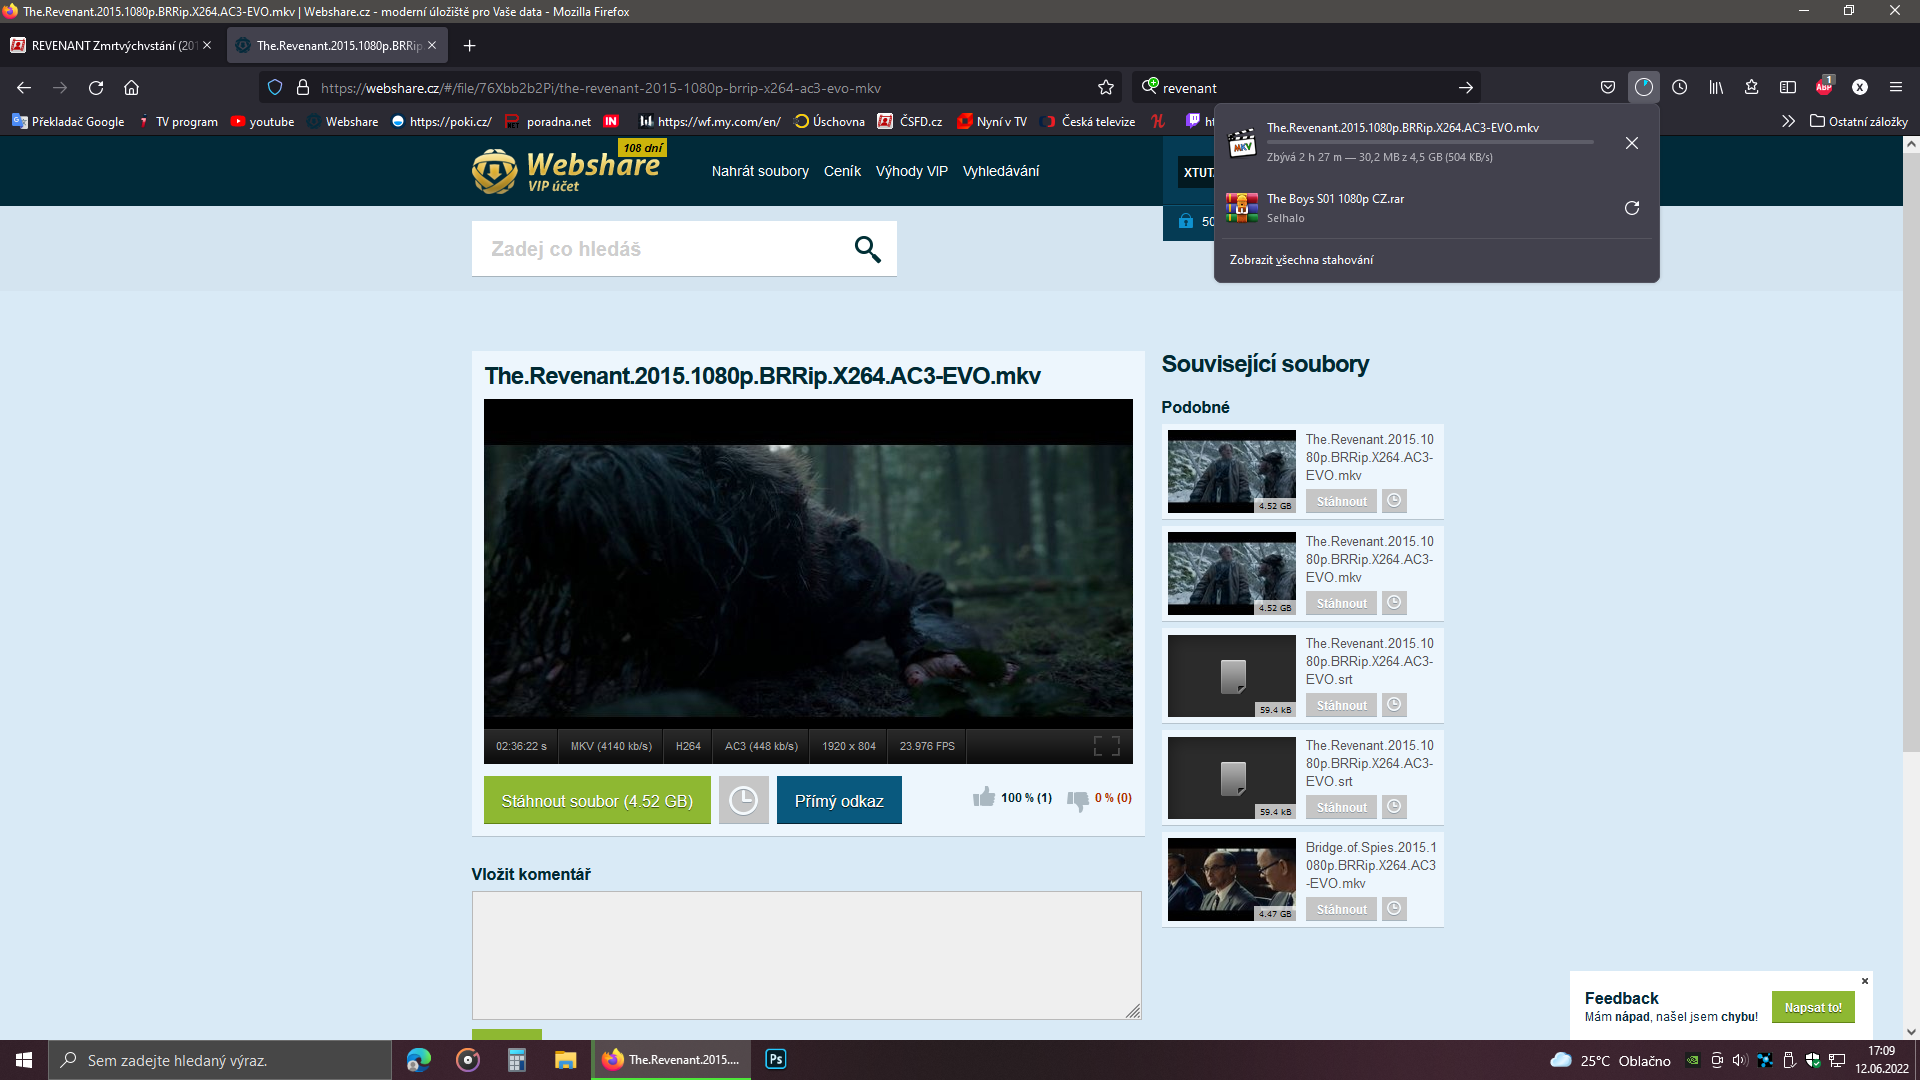The width and height of the screenshot is (1920, 1080).
Task: Switch to REVENANT Zmrtvýchvstání tab
Action: (x=112, y=45)
